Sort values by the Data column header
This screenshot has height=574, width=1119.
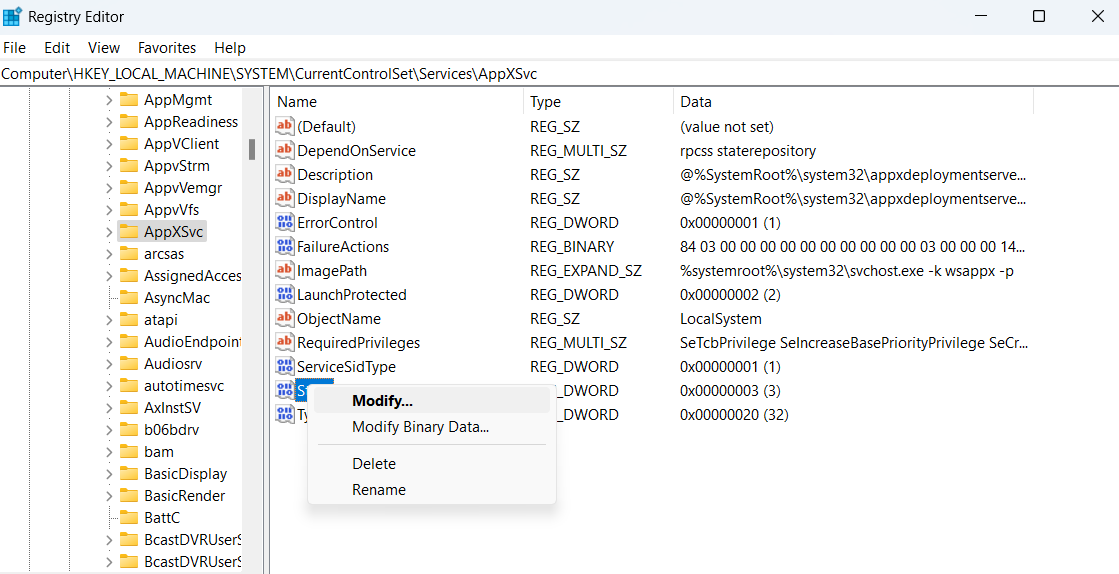(853, 102)
